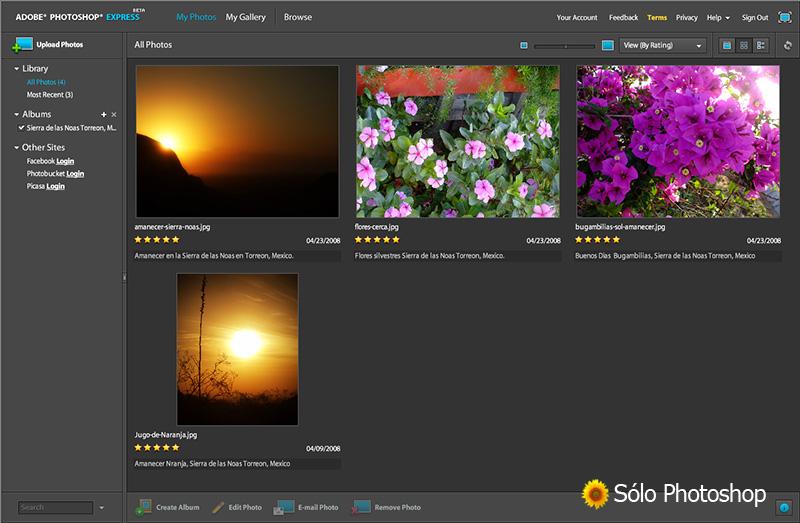800x523 pixels.
Task: Click the Create Album icon
Action: pos(144,507)
